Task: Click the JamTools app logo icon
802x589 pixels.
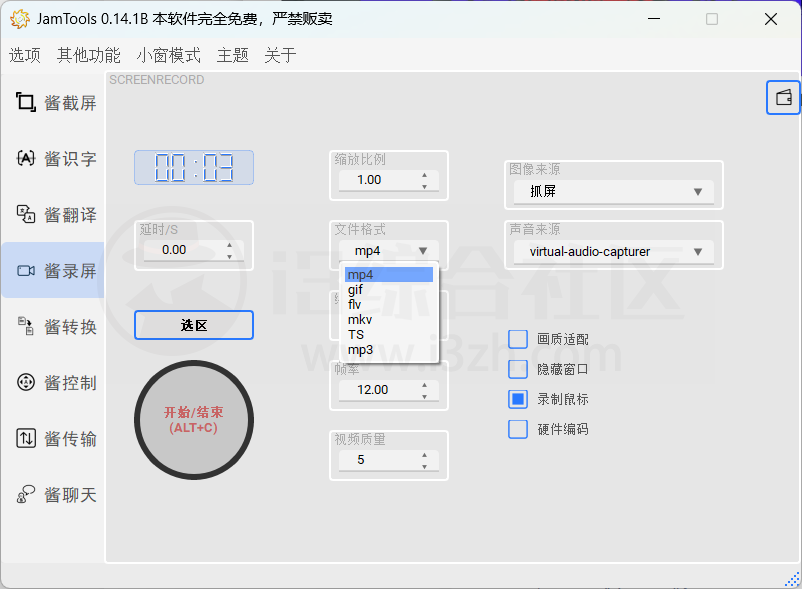Action: point(19,19)
